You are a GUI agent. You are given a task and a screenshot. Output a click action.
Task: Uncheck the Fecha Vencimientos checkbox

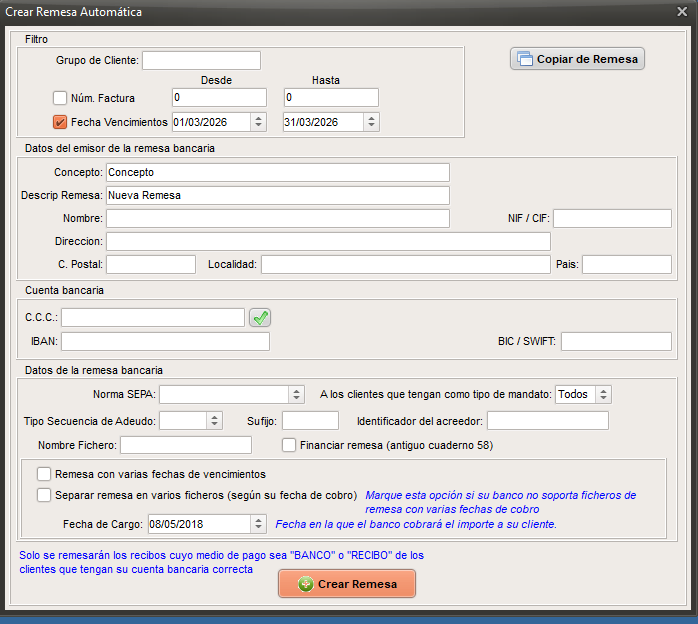60,122
